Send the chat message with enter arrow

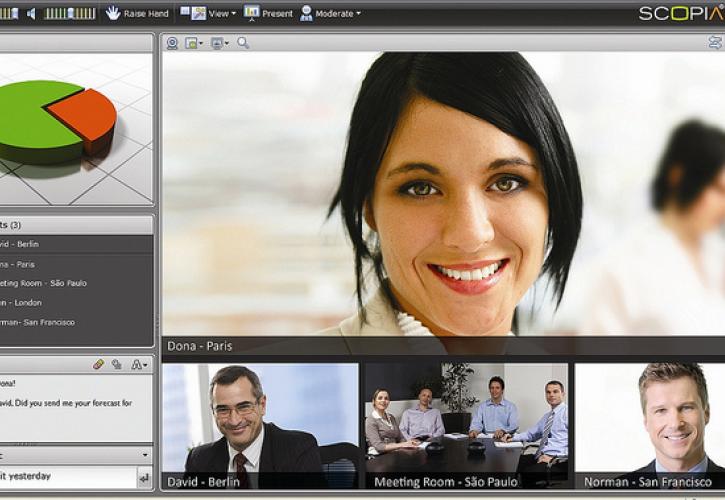coord(144,478)
